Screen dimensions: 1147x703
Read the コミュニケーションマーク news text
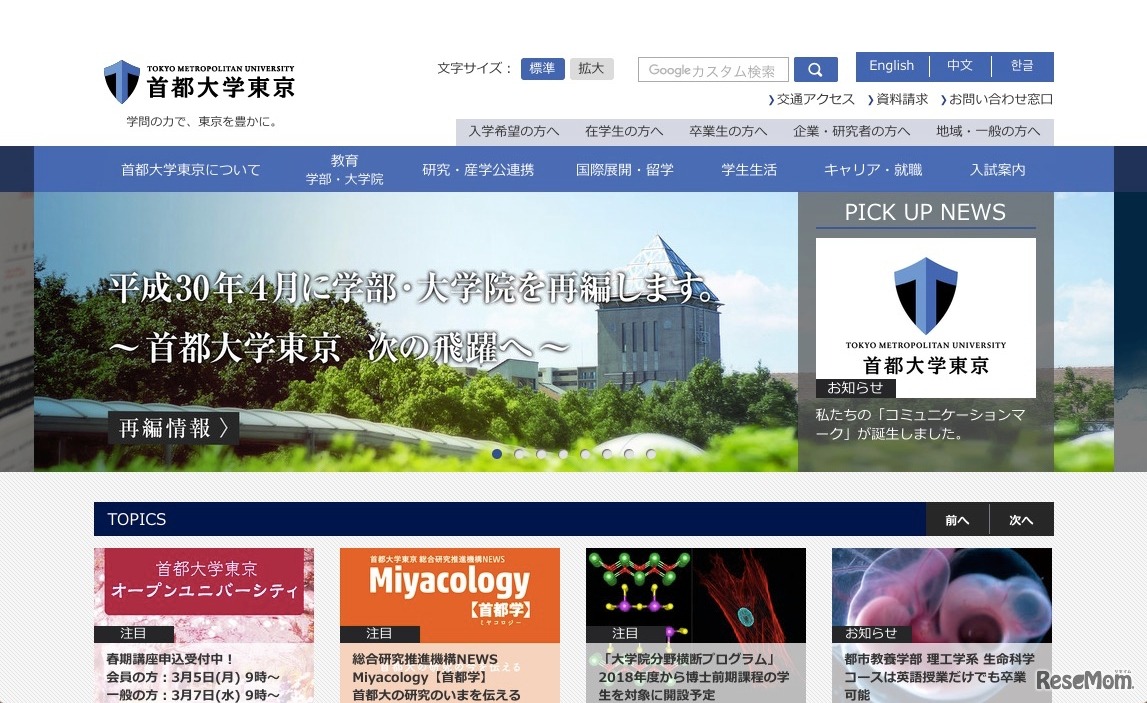[x=920, y=424]
